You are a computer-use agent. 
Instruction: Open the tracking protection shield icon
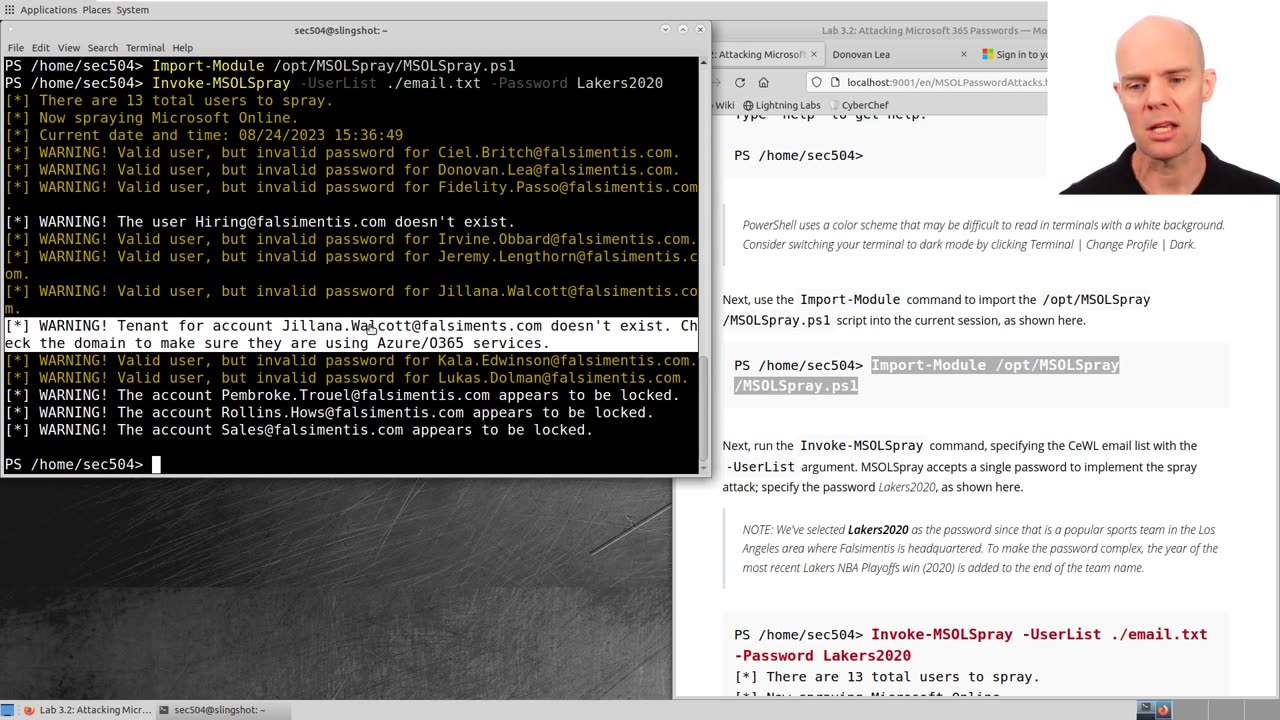point(817,82)
